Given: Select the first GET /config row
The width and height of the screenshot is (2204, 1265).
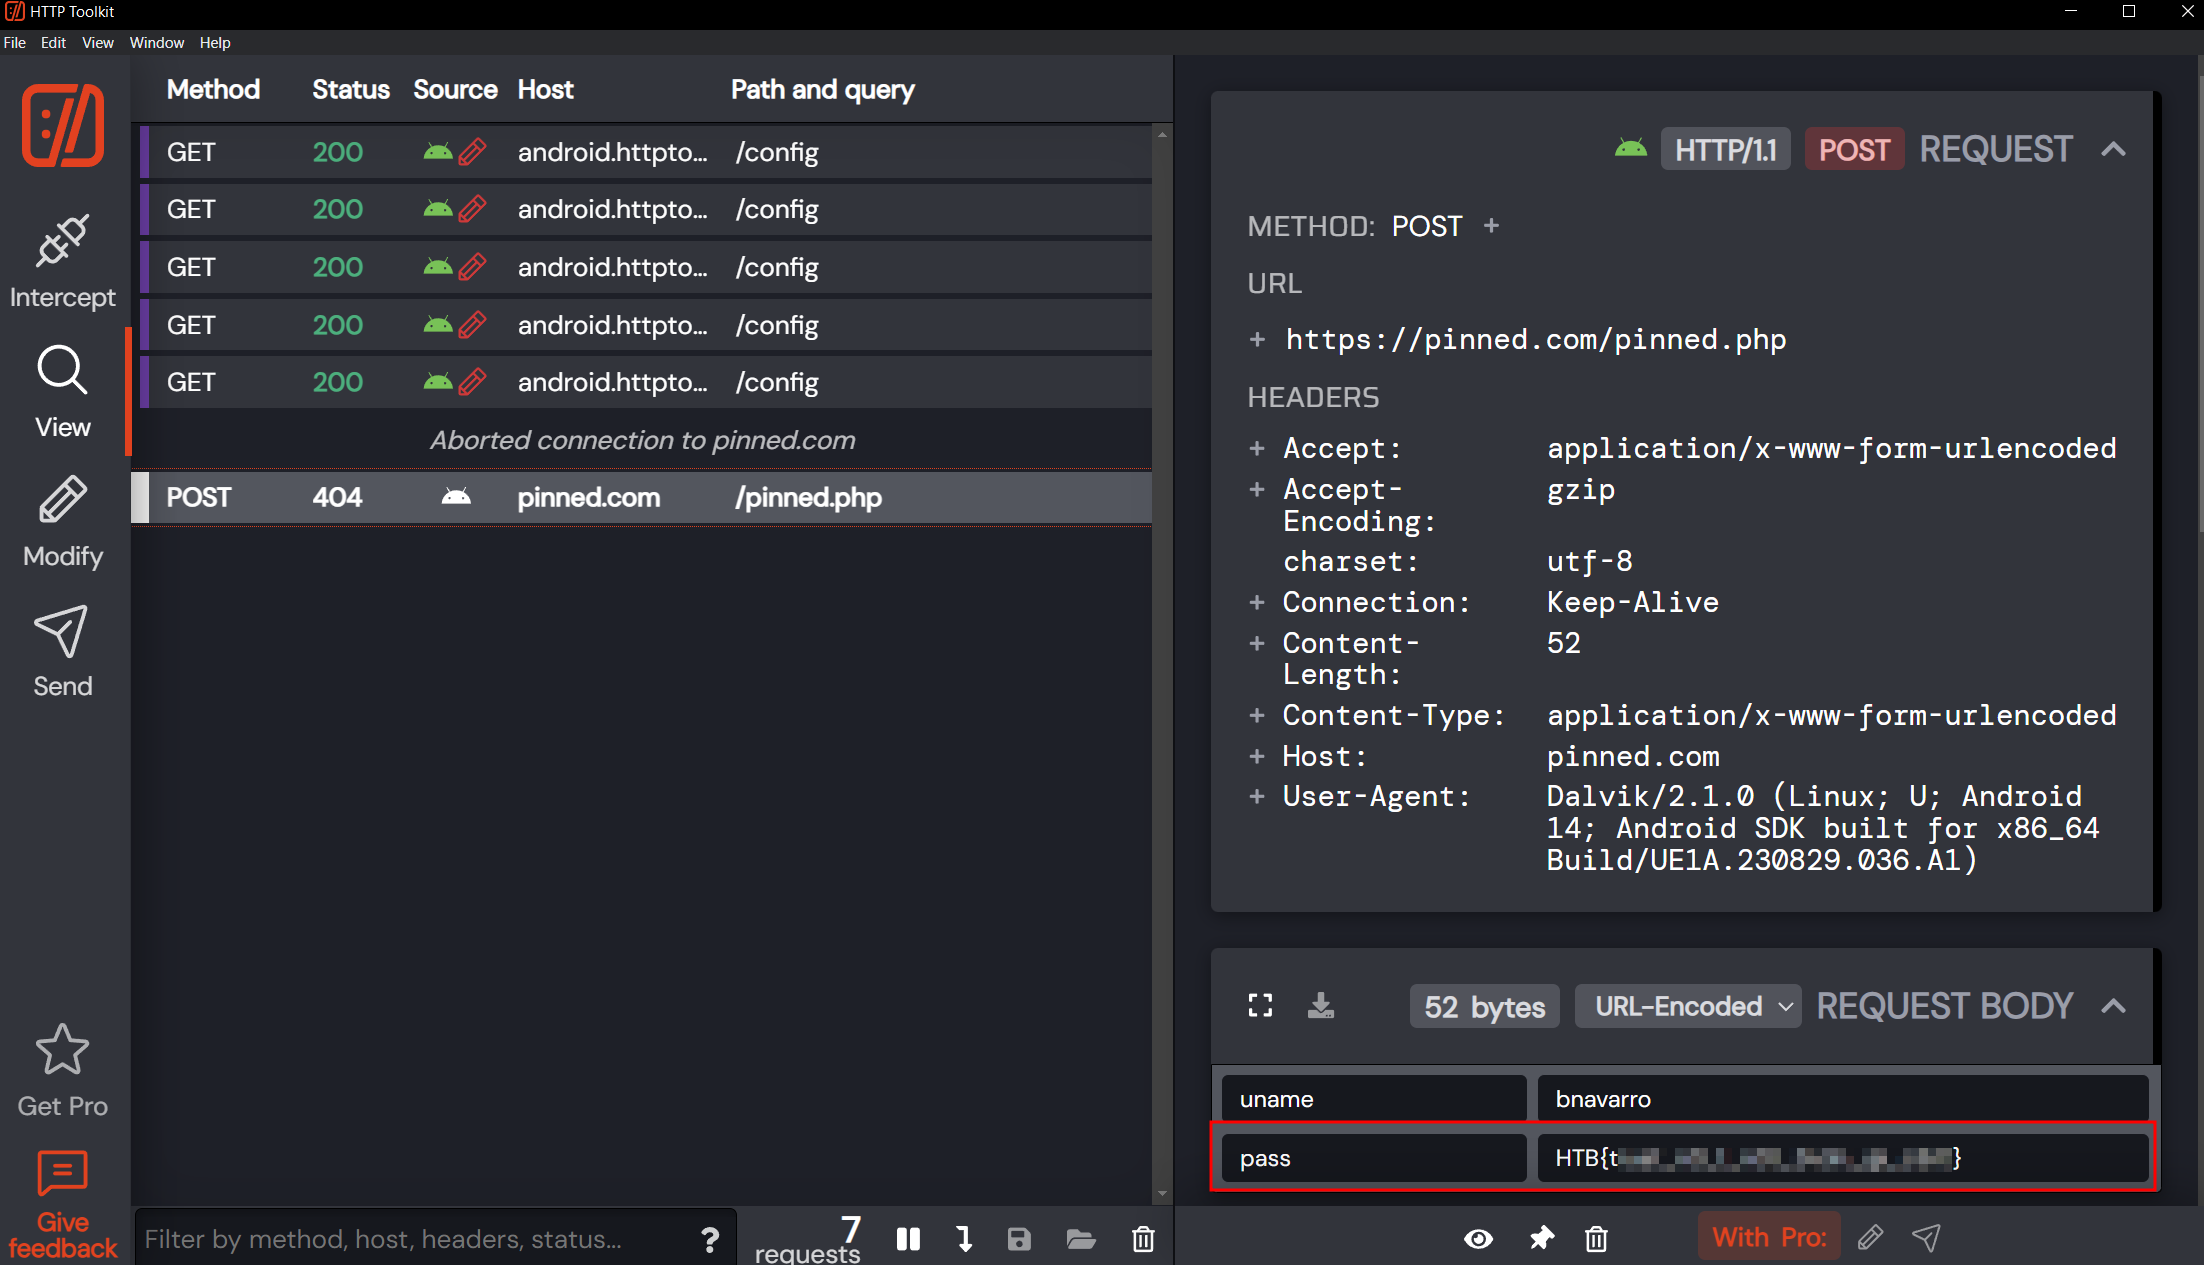Looking at the screenshot, I should 645,152.
